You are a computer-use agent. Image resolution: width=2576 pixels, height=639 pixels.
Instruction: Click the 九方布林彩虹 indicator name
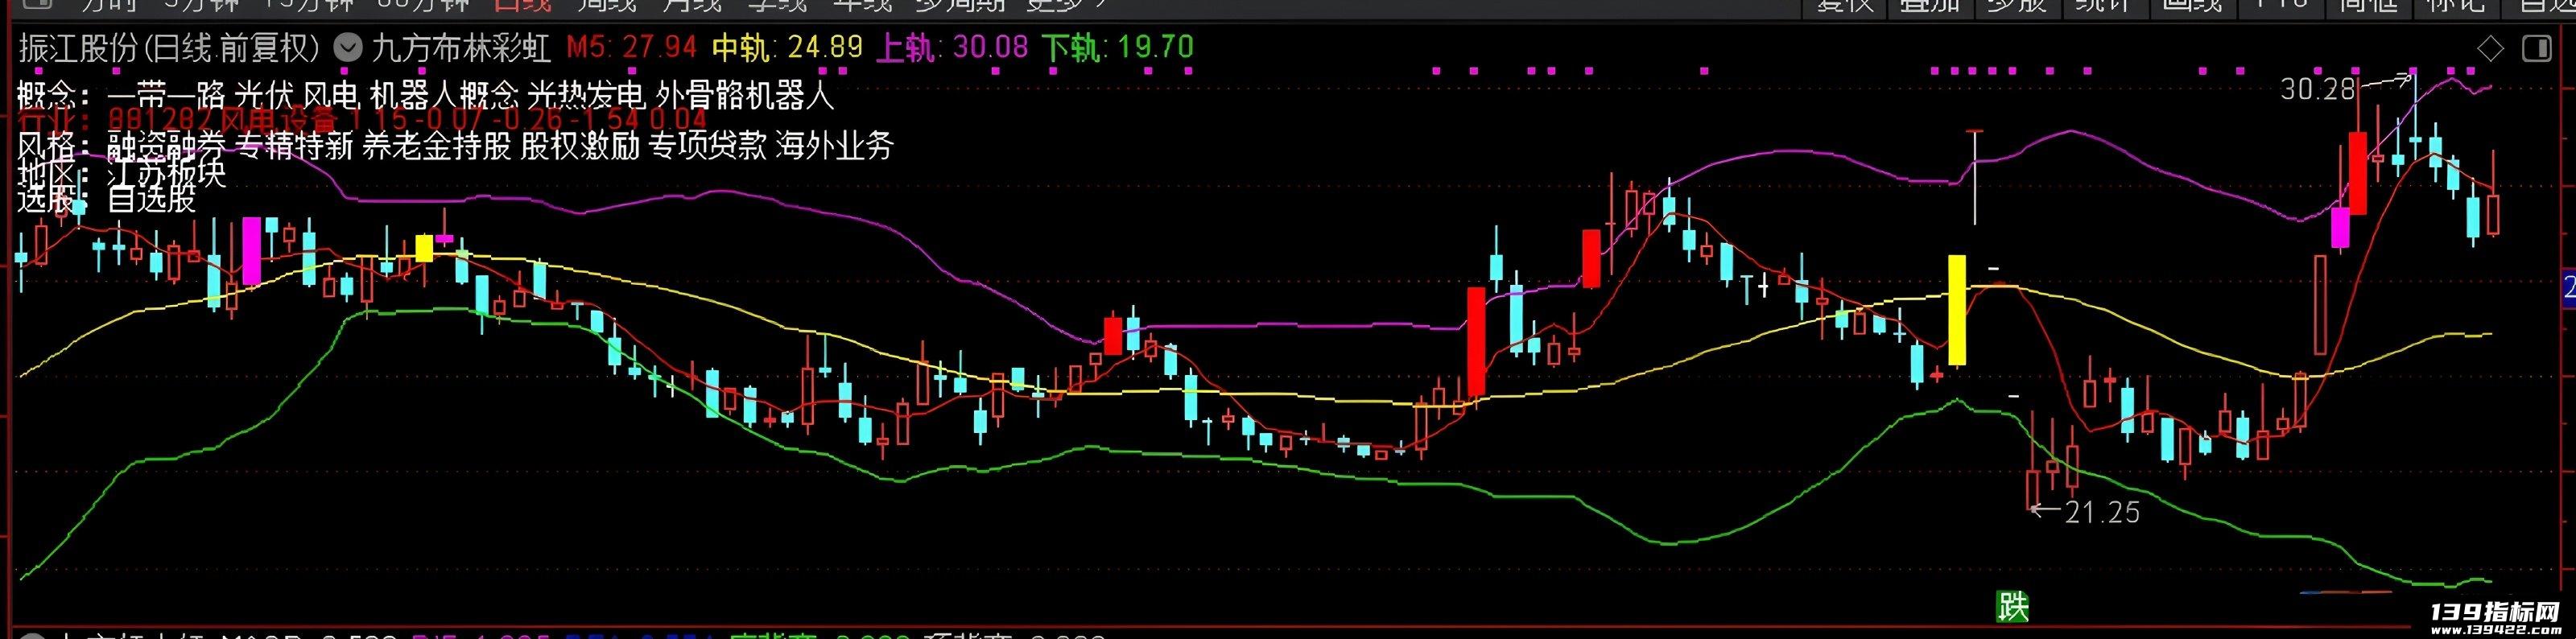tap(461, 47)
